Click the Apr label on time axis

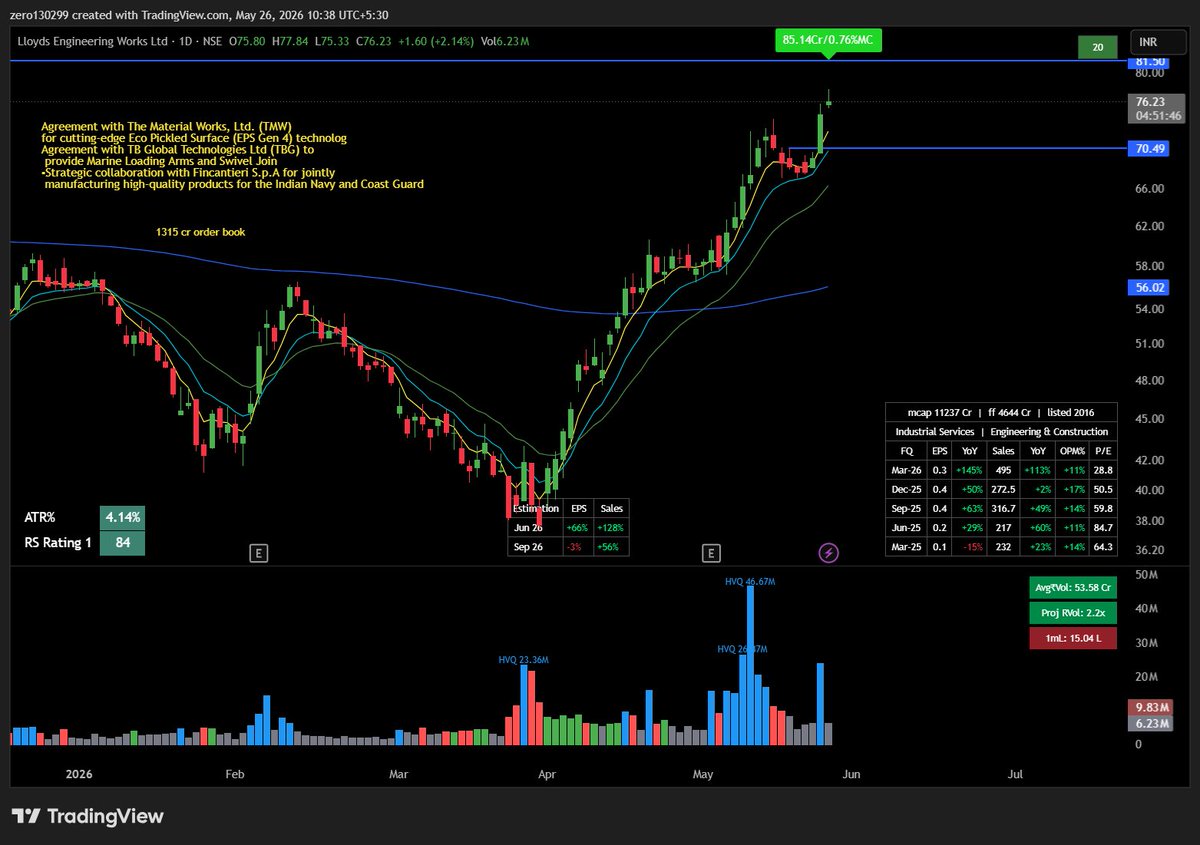tap(546, 774)
